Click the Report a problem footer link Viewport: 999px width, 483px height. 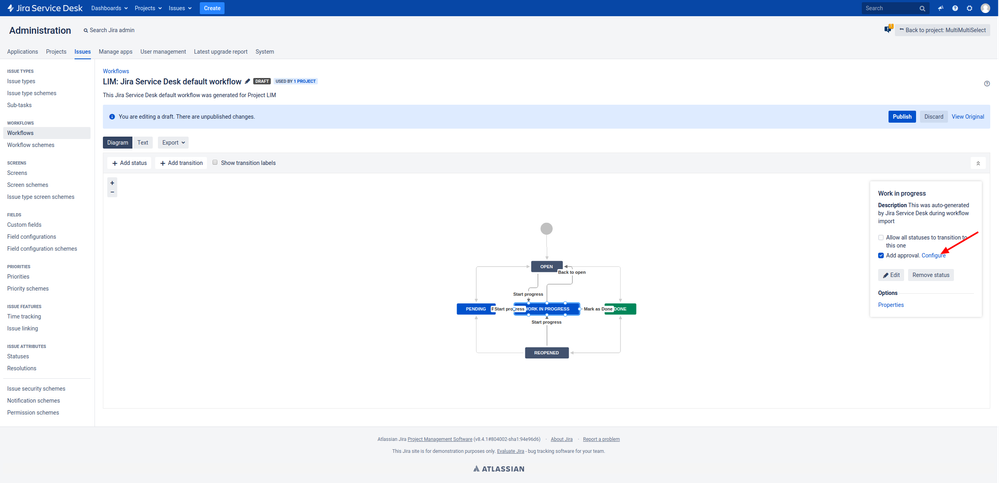(x=601, y=439)
